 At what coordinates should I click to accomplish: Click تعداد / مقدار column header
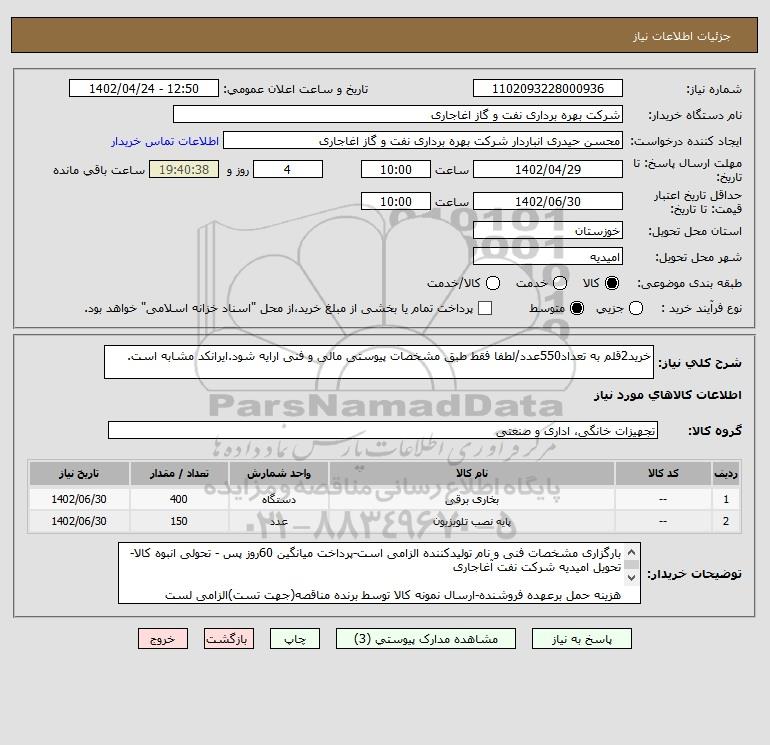pyautogui.click(x=179, y=473)
